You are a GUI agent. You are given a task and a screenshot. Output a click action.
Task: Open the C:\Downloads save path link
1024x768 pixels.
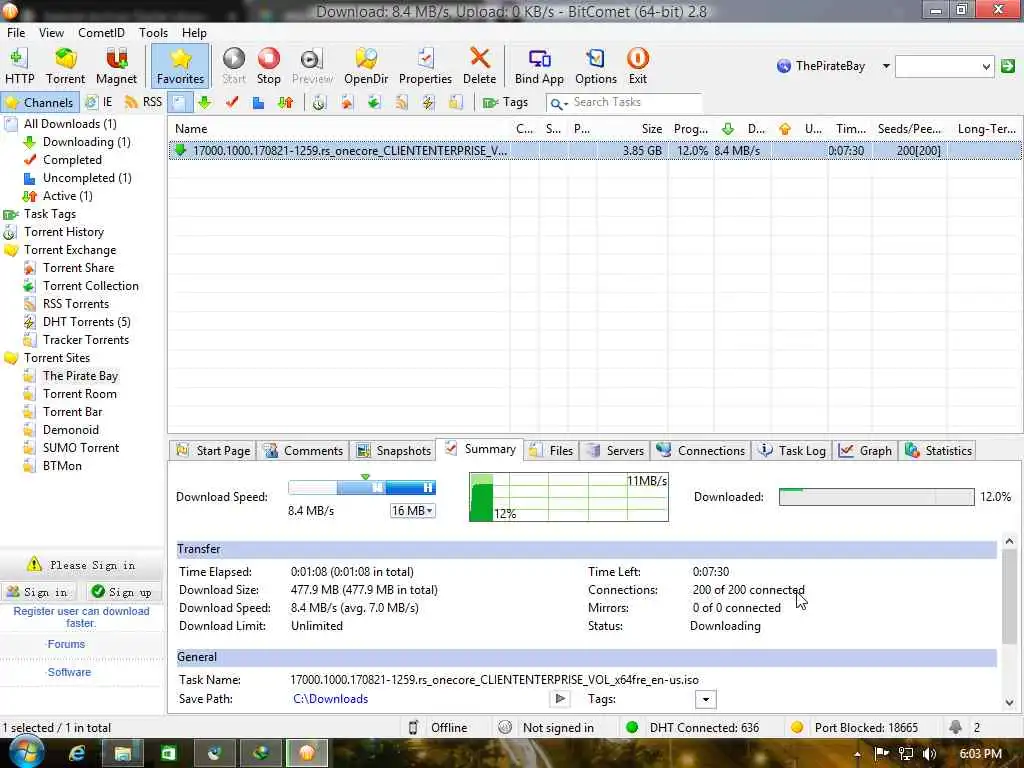pos(330,699)
